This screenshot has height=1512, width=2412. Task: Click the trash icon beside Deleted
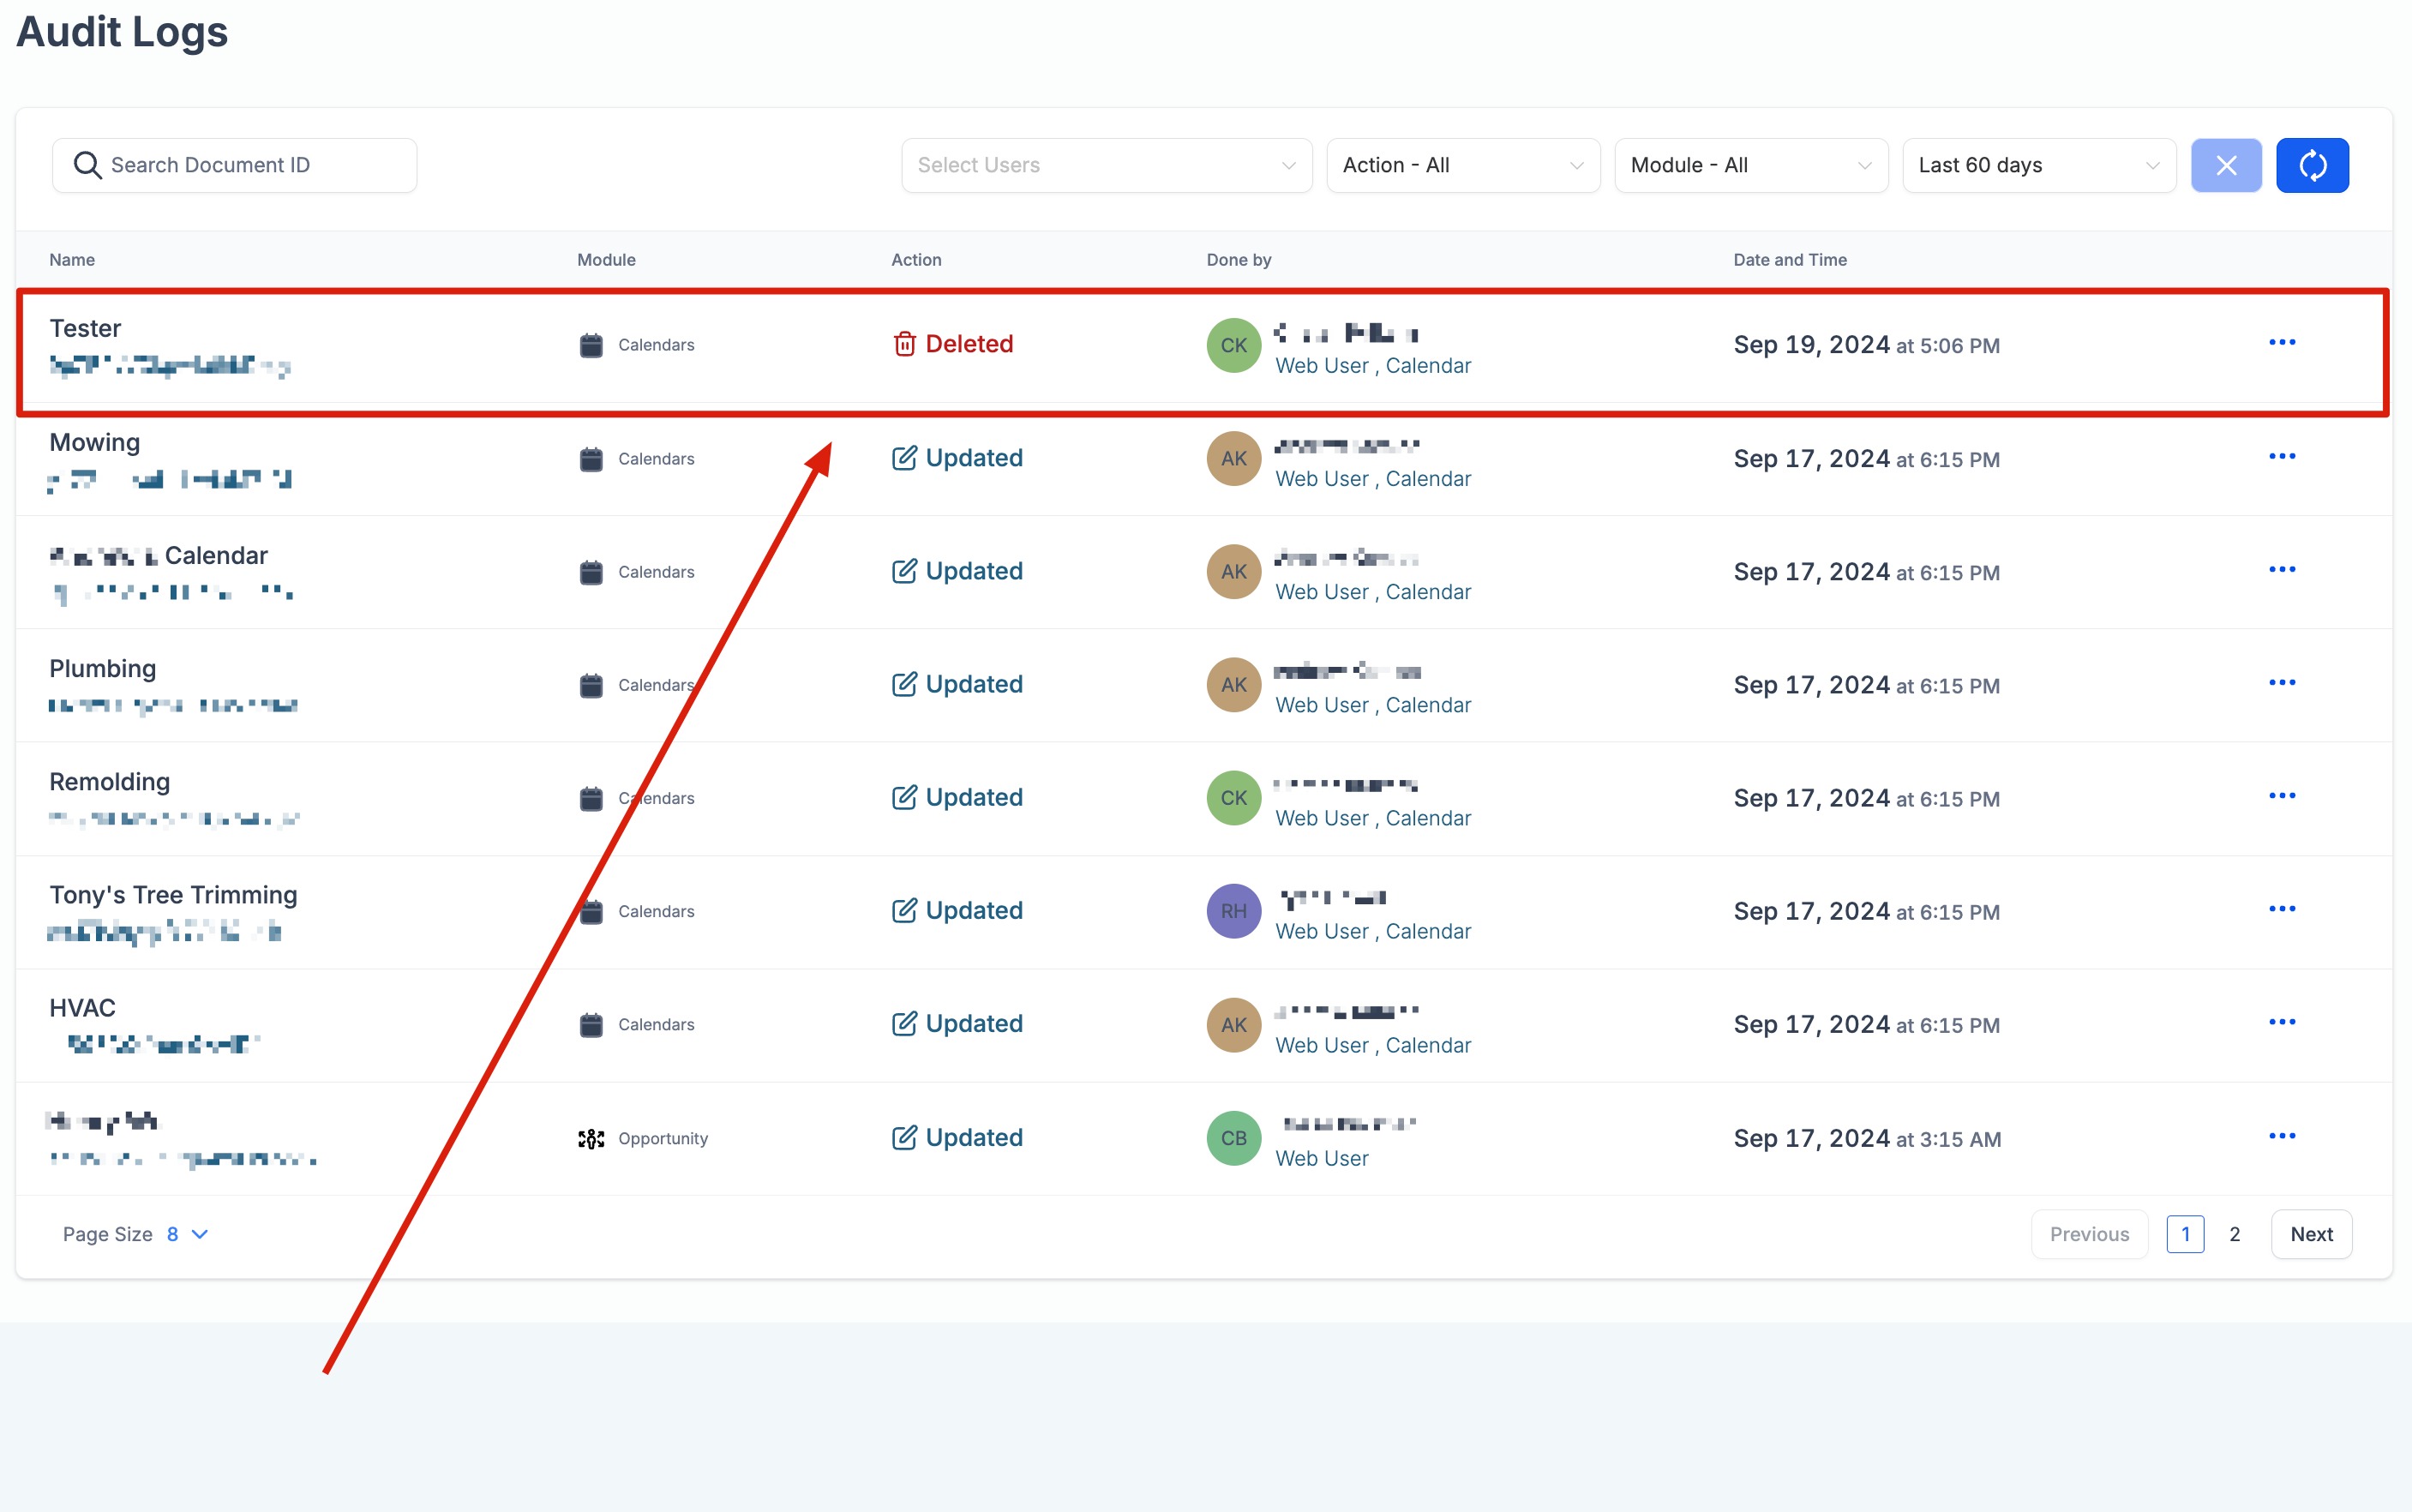click(904, 344)
